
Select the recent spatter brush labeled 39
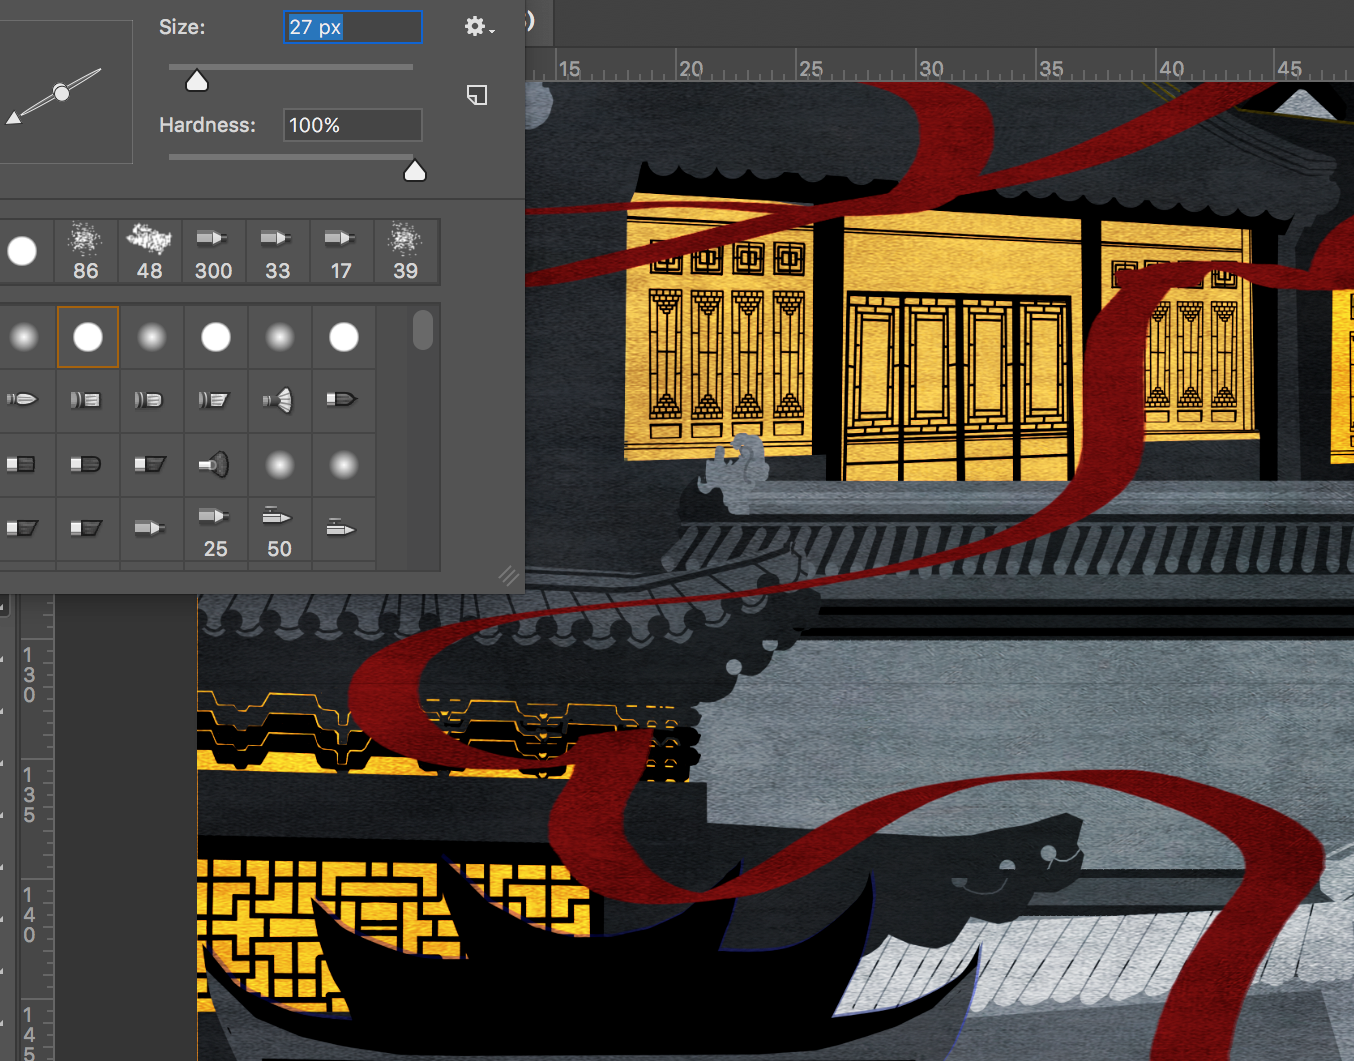coord(405,251)
